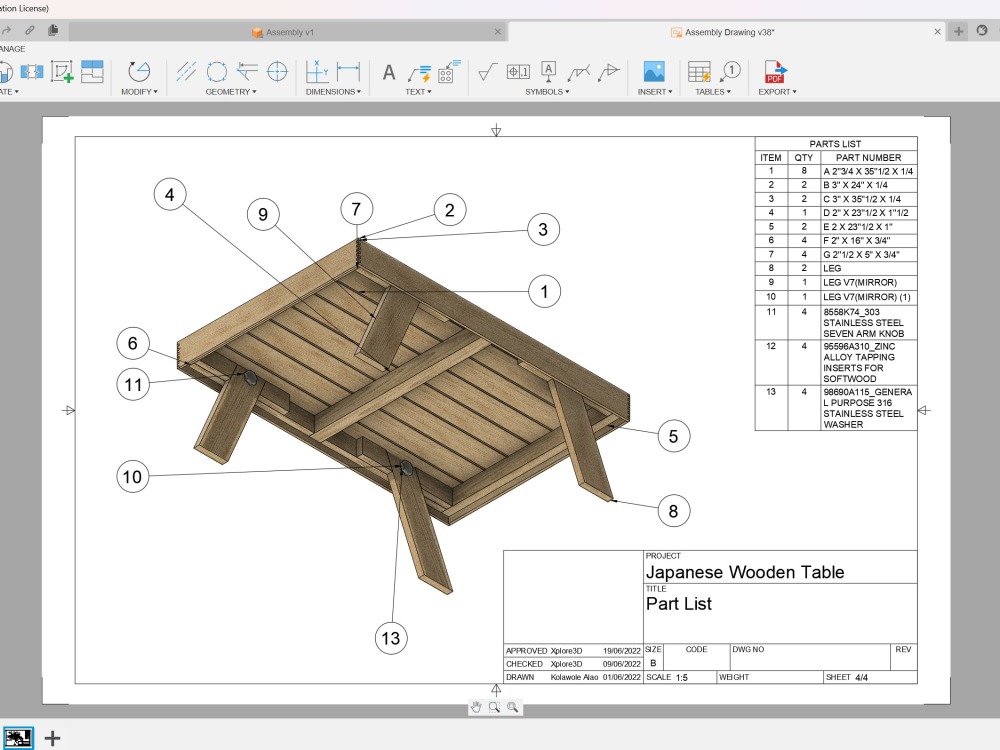
Task: Open the INSERT dropdown menu
Action: (655, 92)
